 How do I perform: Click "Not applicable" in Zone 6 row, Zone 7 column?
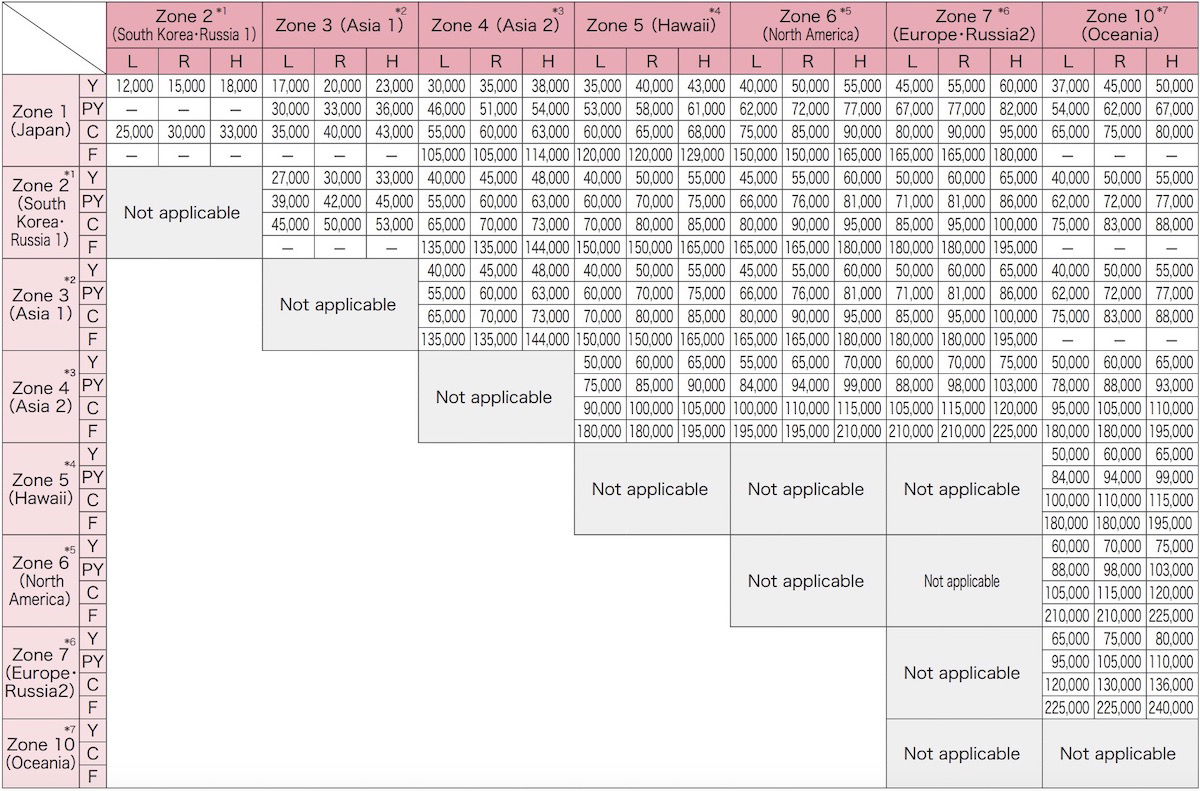click(962, 581)
